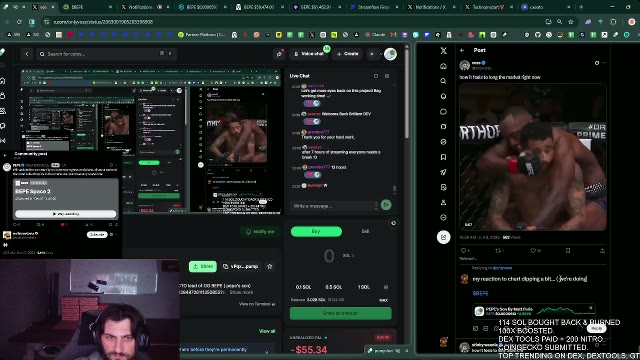The height and width of the screenshot is (360, 640).
Task: Open Profile in the X sidebar
Action: pos(444,202)
